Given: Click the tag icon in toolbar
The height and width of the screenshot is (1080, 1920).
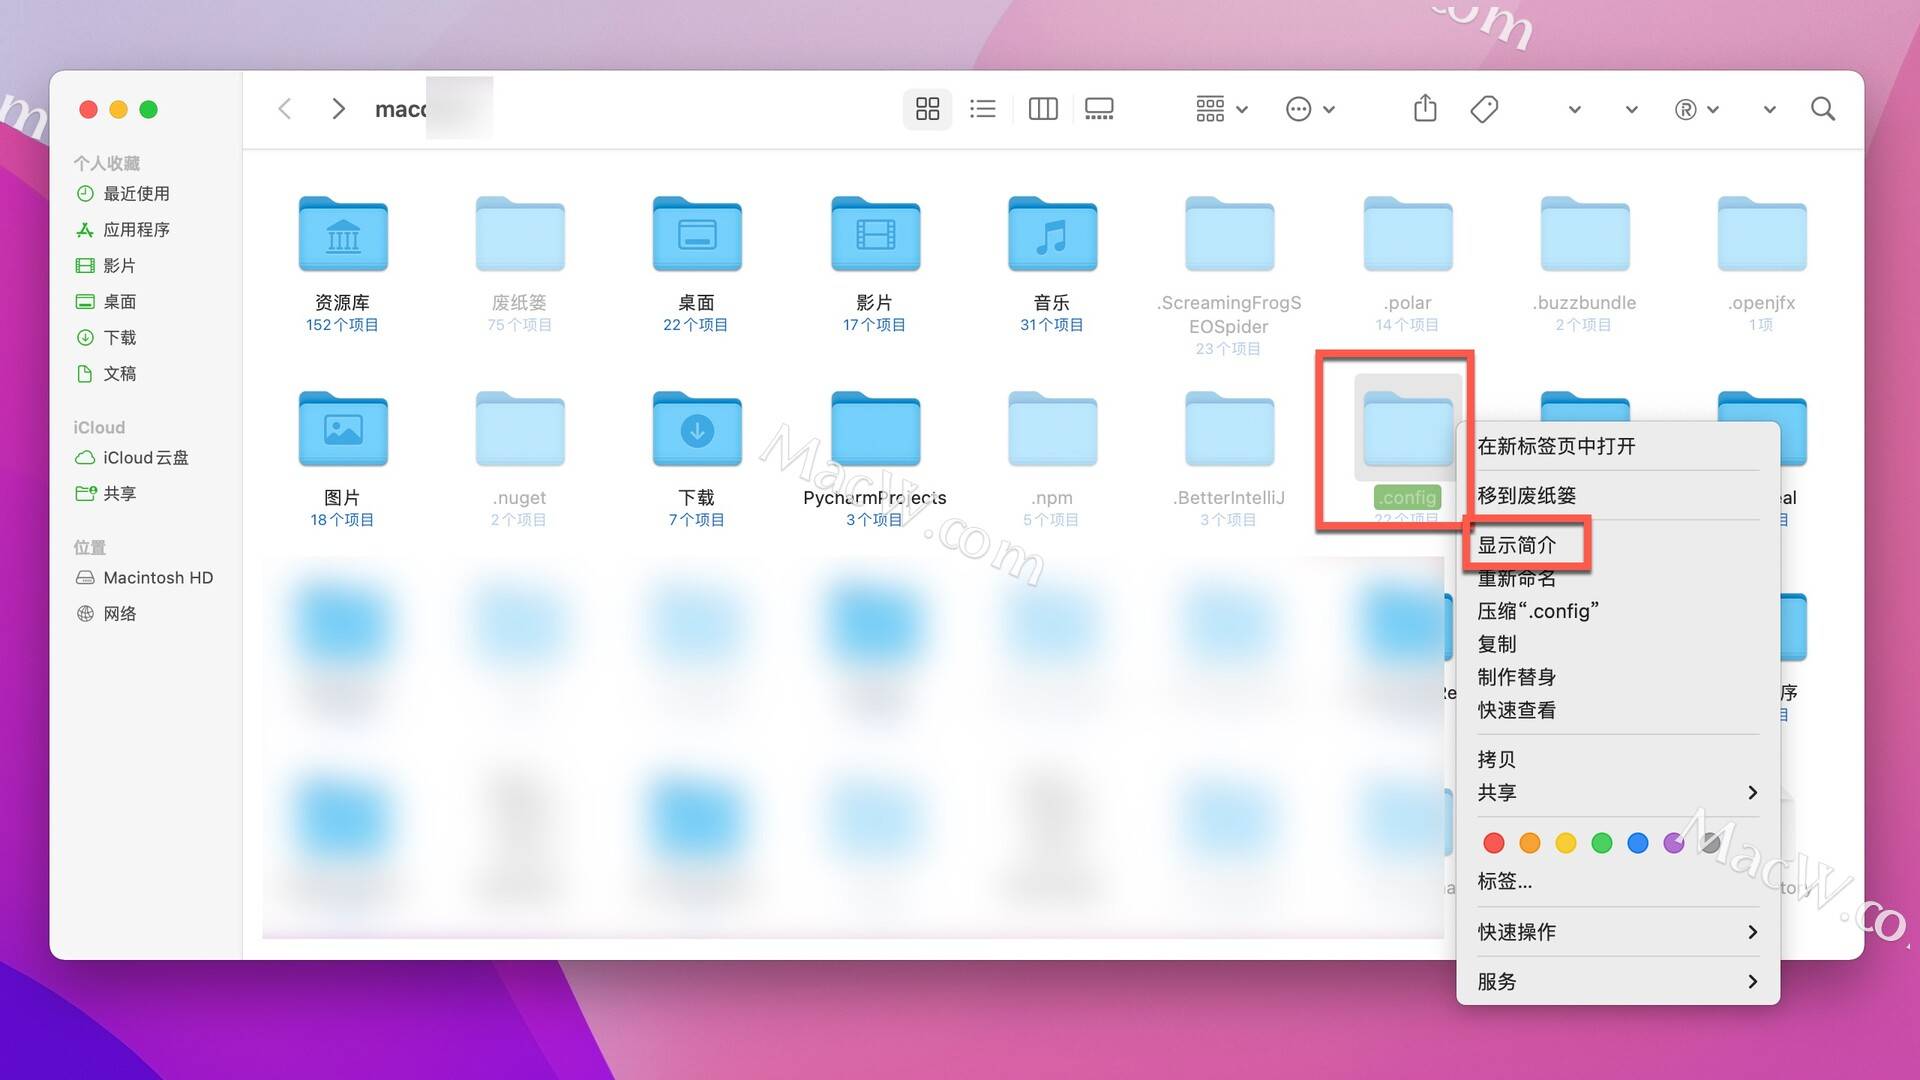Looking at the screenshot, I should point(1484,108).
